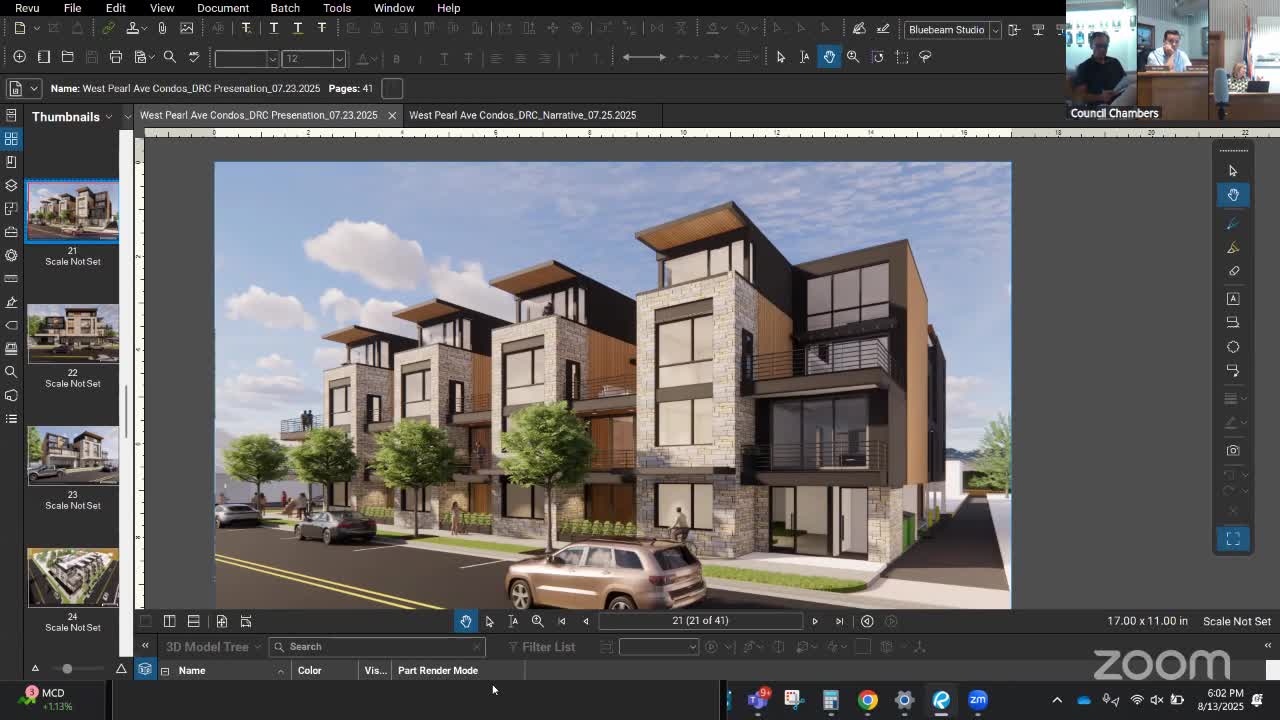
Task: Click the Print icon in toolbar
Action: pyautogui.click(x=116, y=57)
